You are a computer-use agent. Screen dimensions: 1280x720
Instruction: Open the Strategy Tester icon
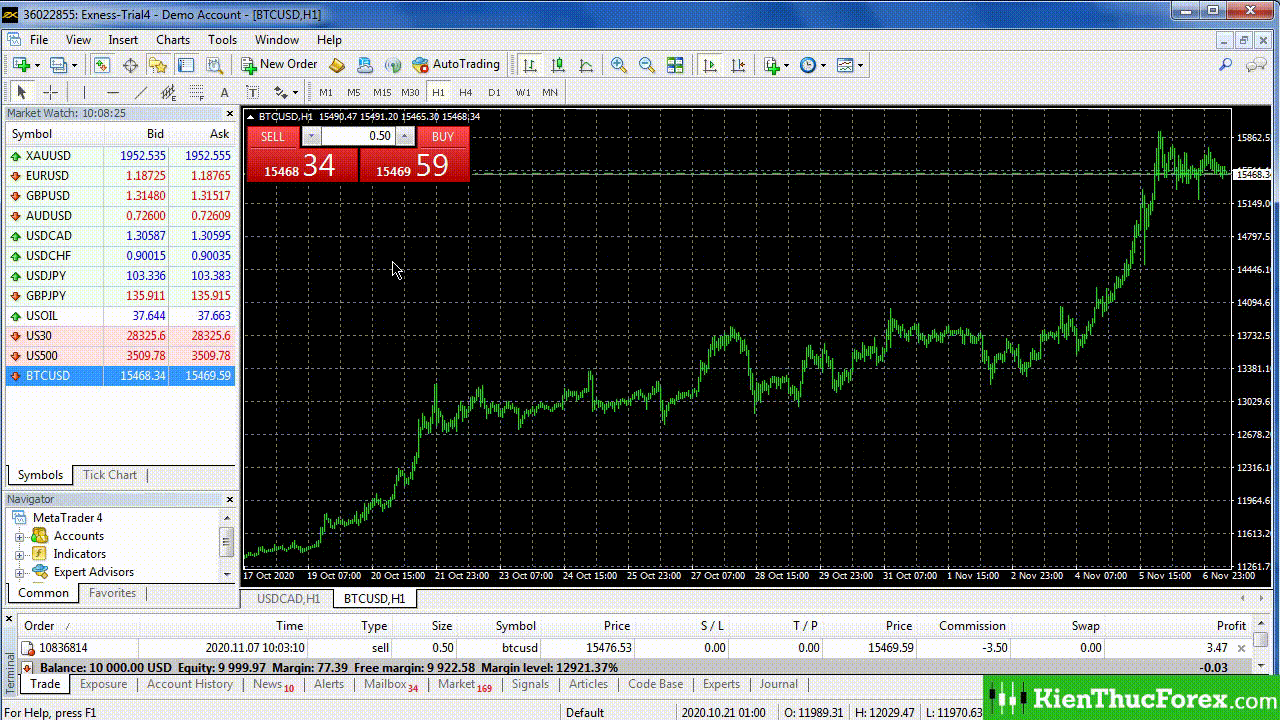click(214, 65)
